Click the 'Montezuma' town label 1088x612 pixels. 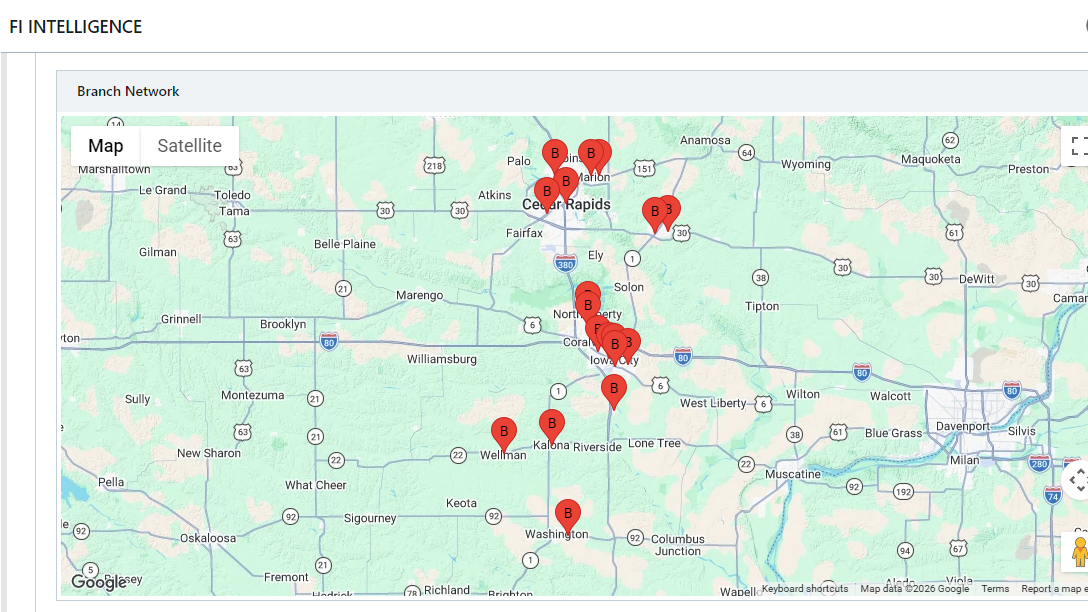coord(253,395)
